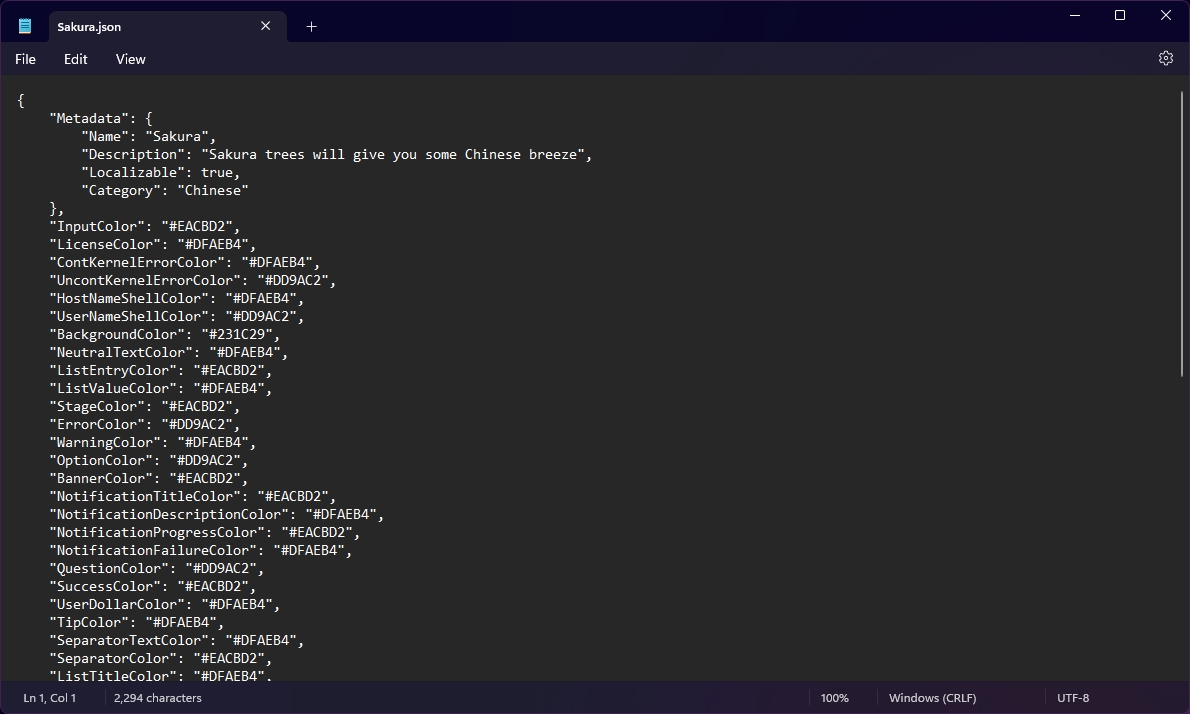Click the 2,294 characters count in status bar

(157, 698)
